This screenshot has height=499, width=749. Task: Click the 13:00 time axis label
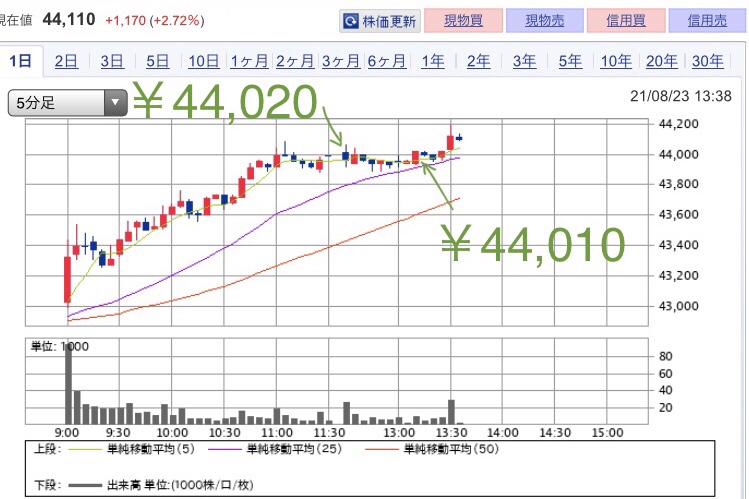[x=399, y=433]
